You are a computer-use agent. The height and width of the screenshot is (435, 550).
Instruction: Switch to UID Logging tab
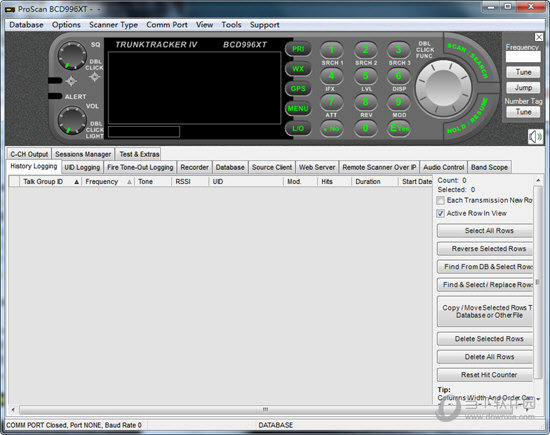pos(82,167)
